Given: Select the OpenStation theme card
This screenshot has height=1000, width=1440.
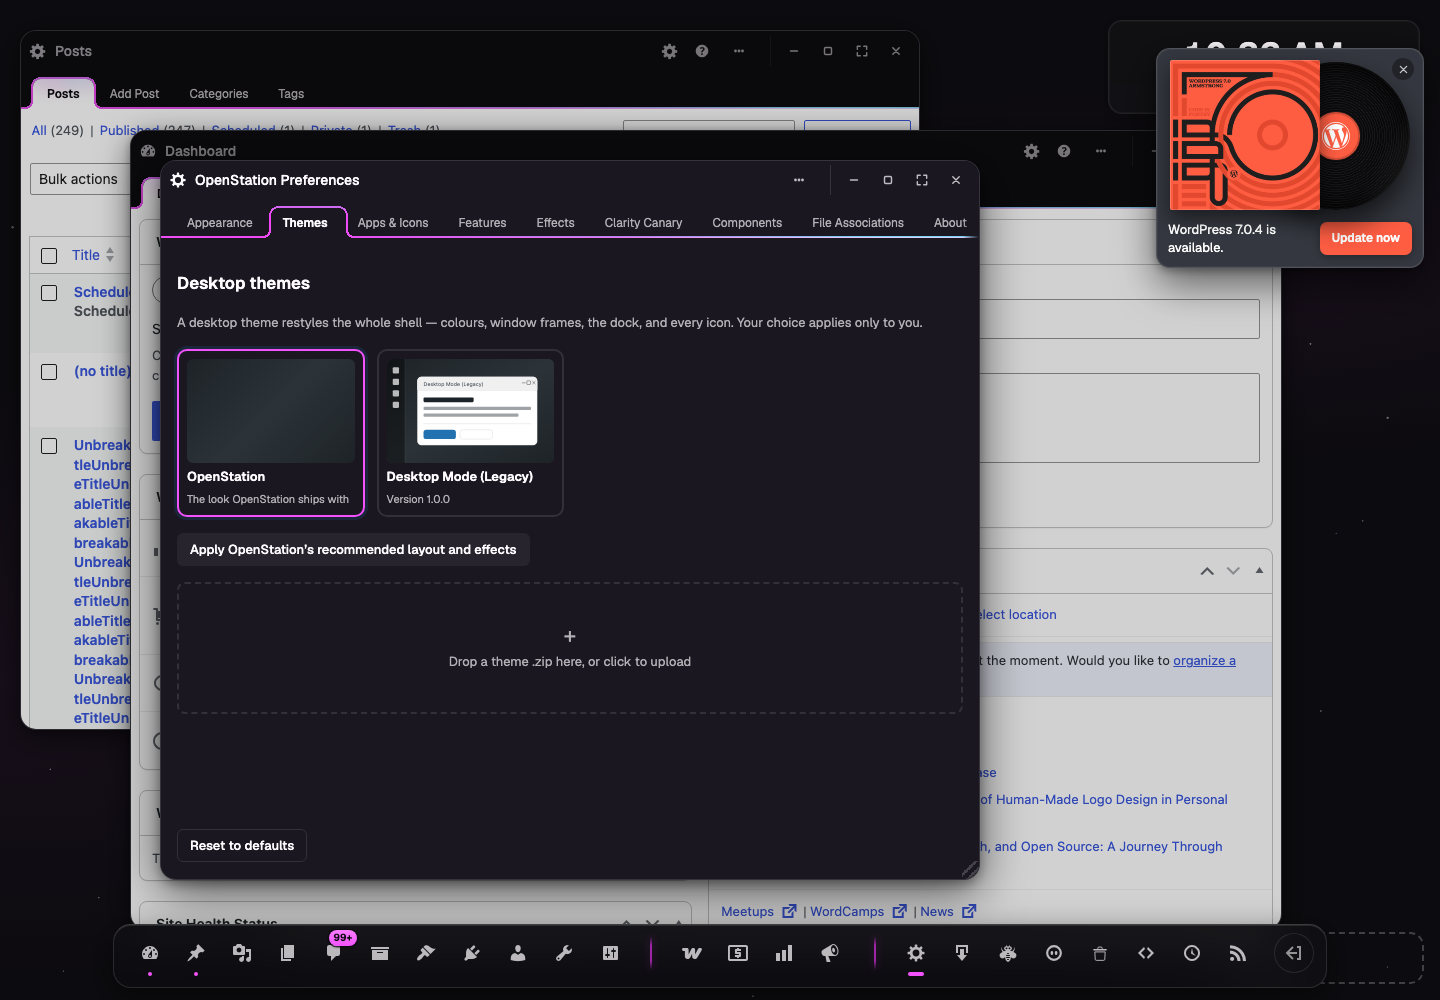Looking at the screenshot, I should pos(271,433).
